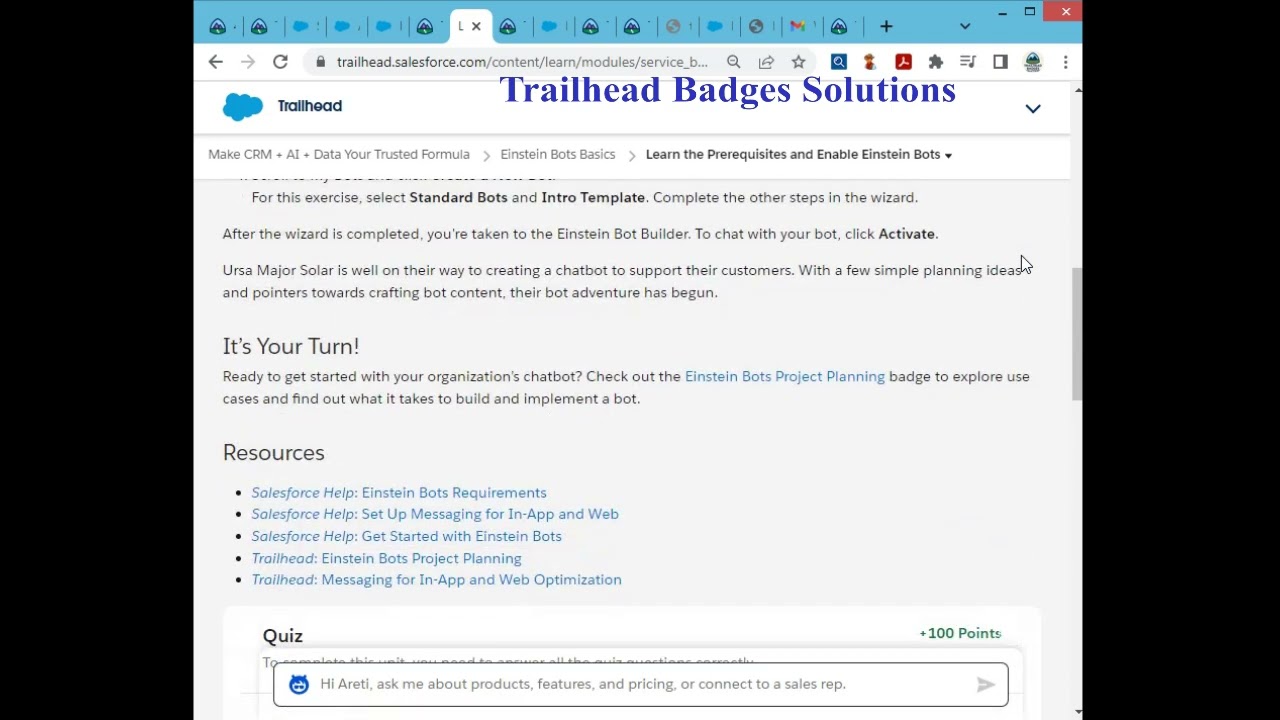
Task: Open the Chrome profile avatar
Action: pyautogui.click(x=1033, y=62)
